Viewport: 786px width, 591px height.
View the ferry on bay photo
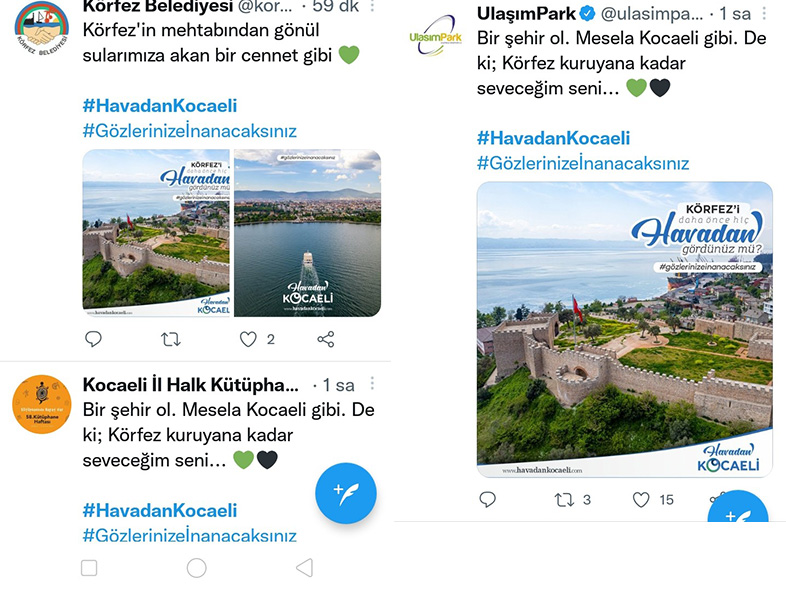[x=307, y=233]
